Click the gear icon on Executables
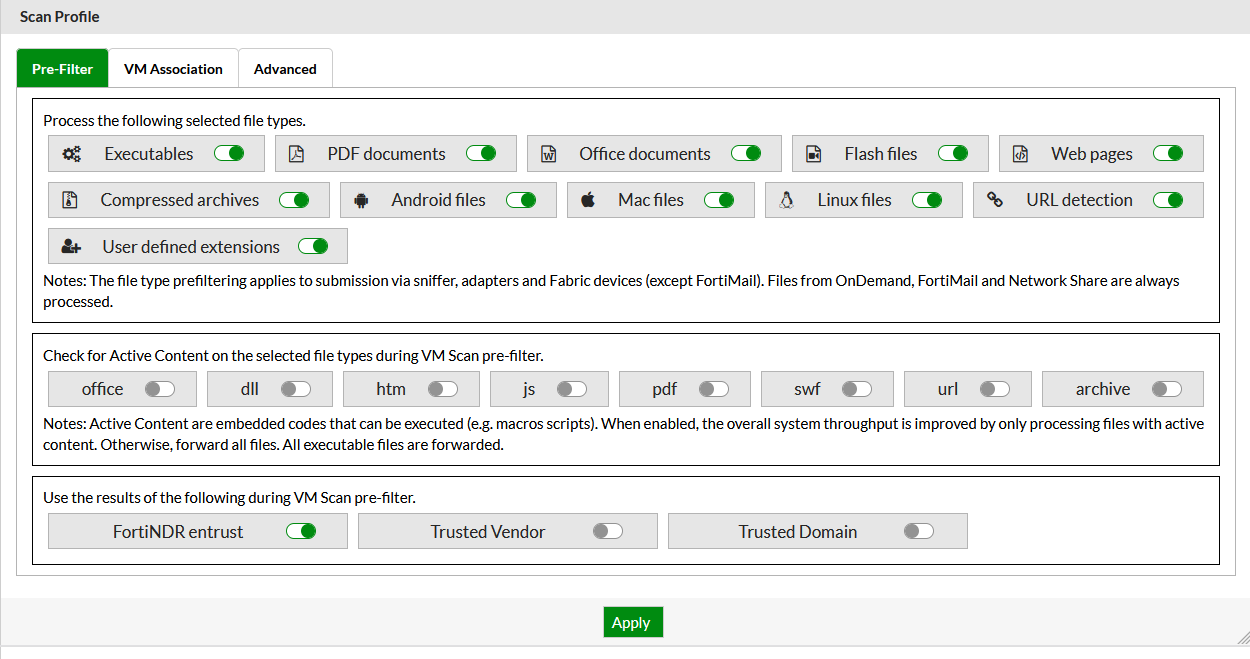 point(70,153)
